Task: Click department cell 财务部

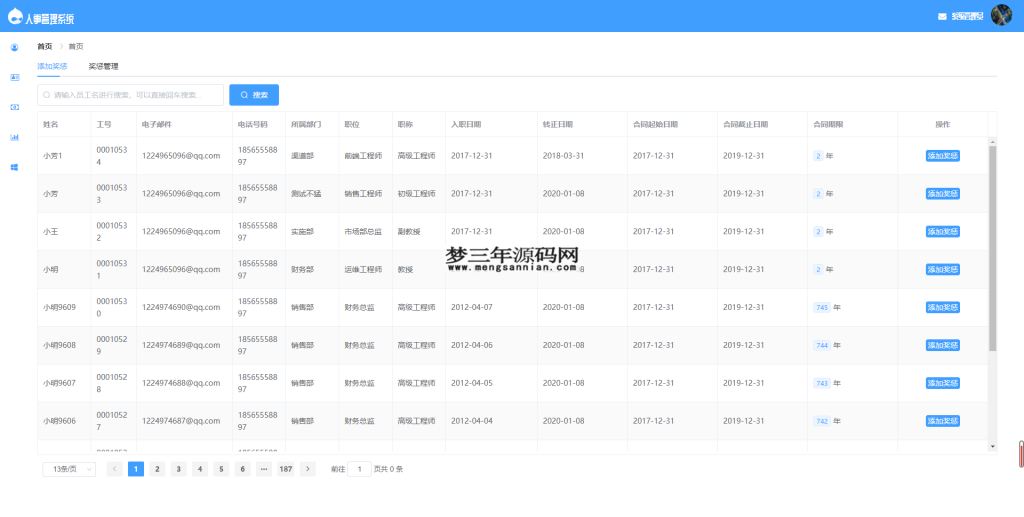Action: (302, 270)
